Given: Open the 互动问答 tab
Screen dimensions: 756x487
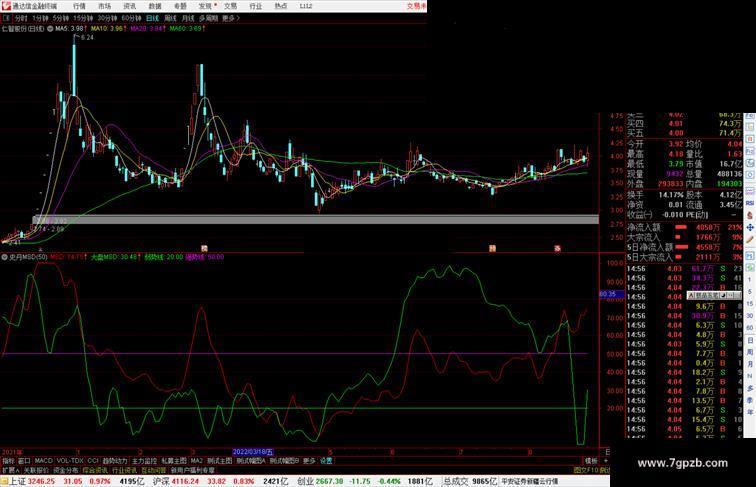Looking at the screenshot, I should (x=154, y=470).
